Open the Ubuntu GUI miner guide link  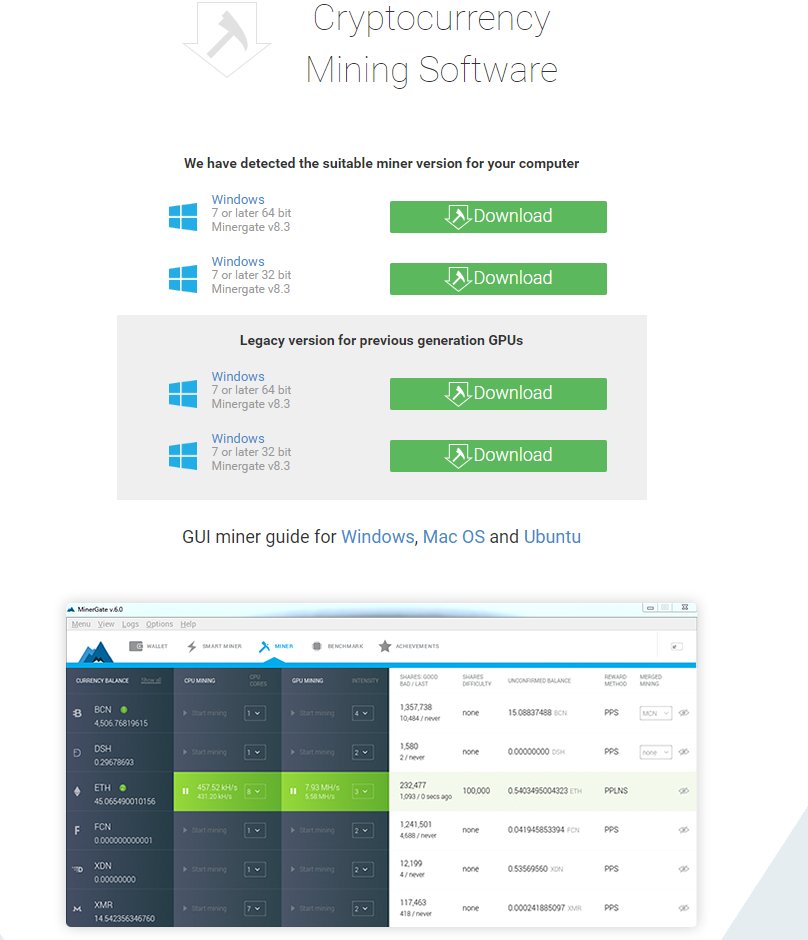(552, 537)
